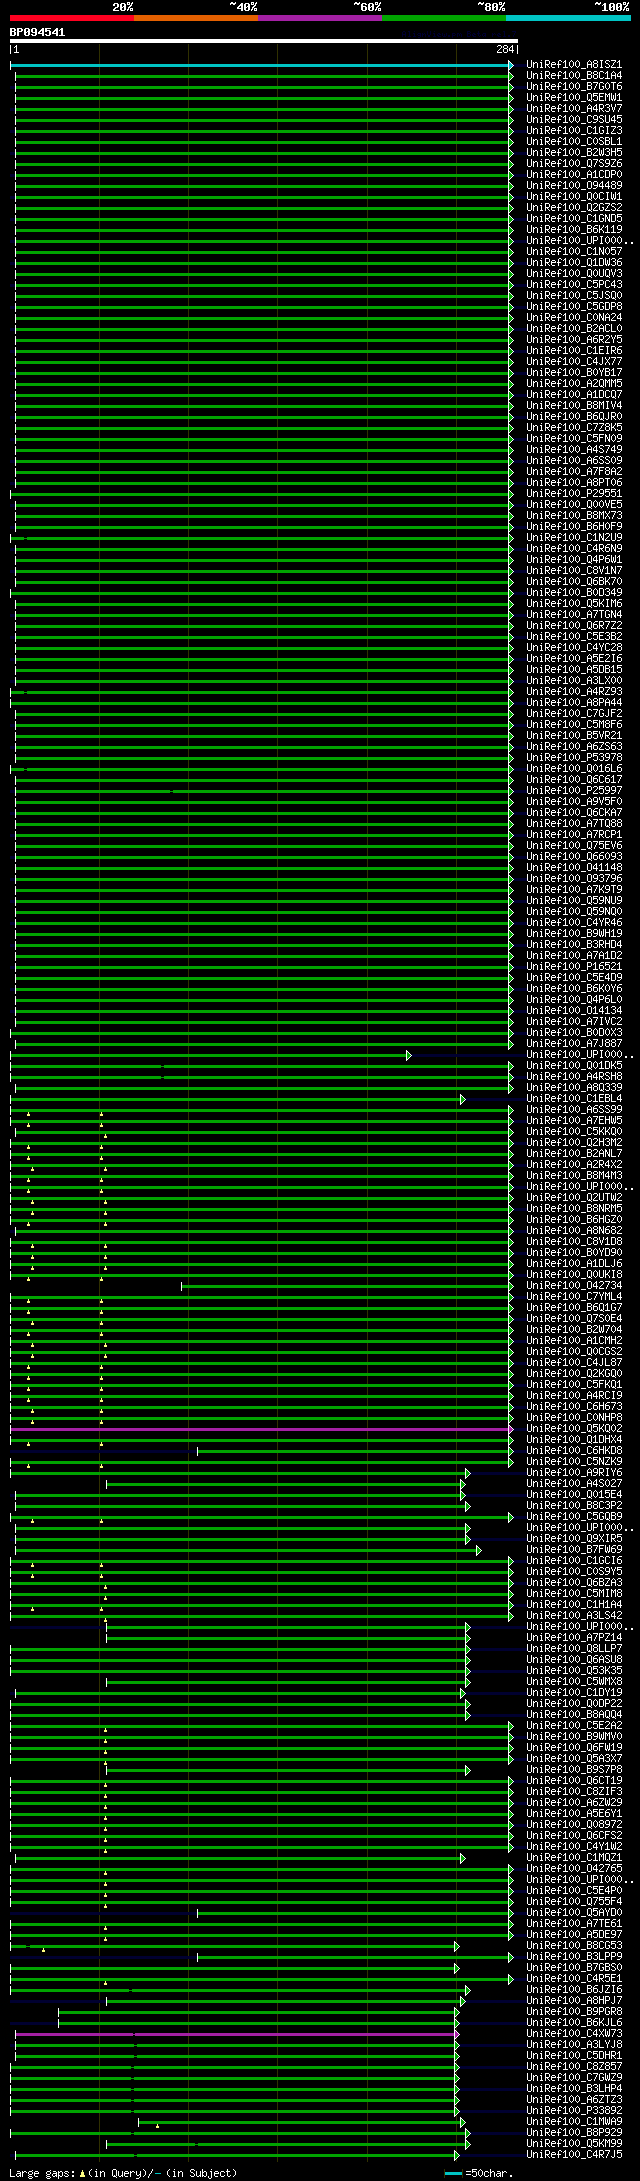Click the UniRef100_Q0UQV3 entry

point(574,274)
